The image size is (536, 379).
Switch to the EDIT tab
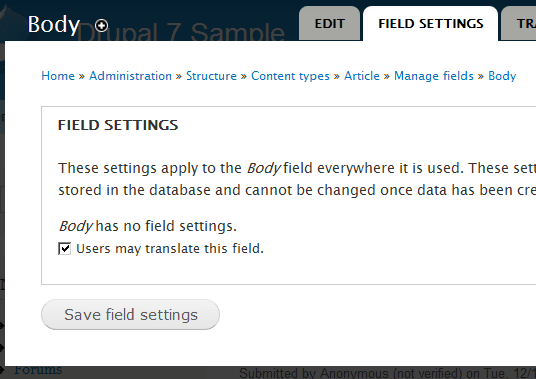[330, 24]
